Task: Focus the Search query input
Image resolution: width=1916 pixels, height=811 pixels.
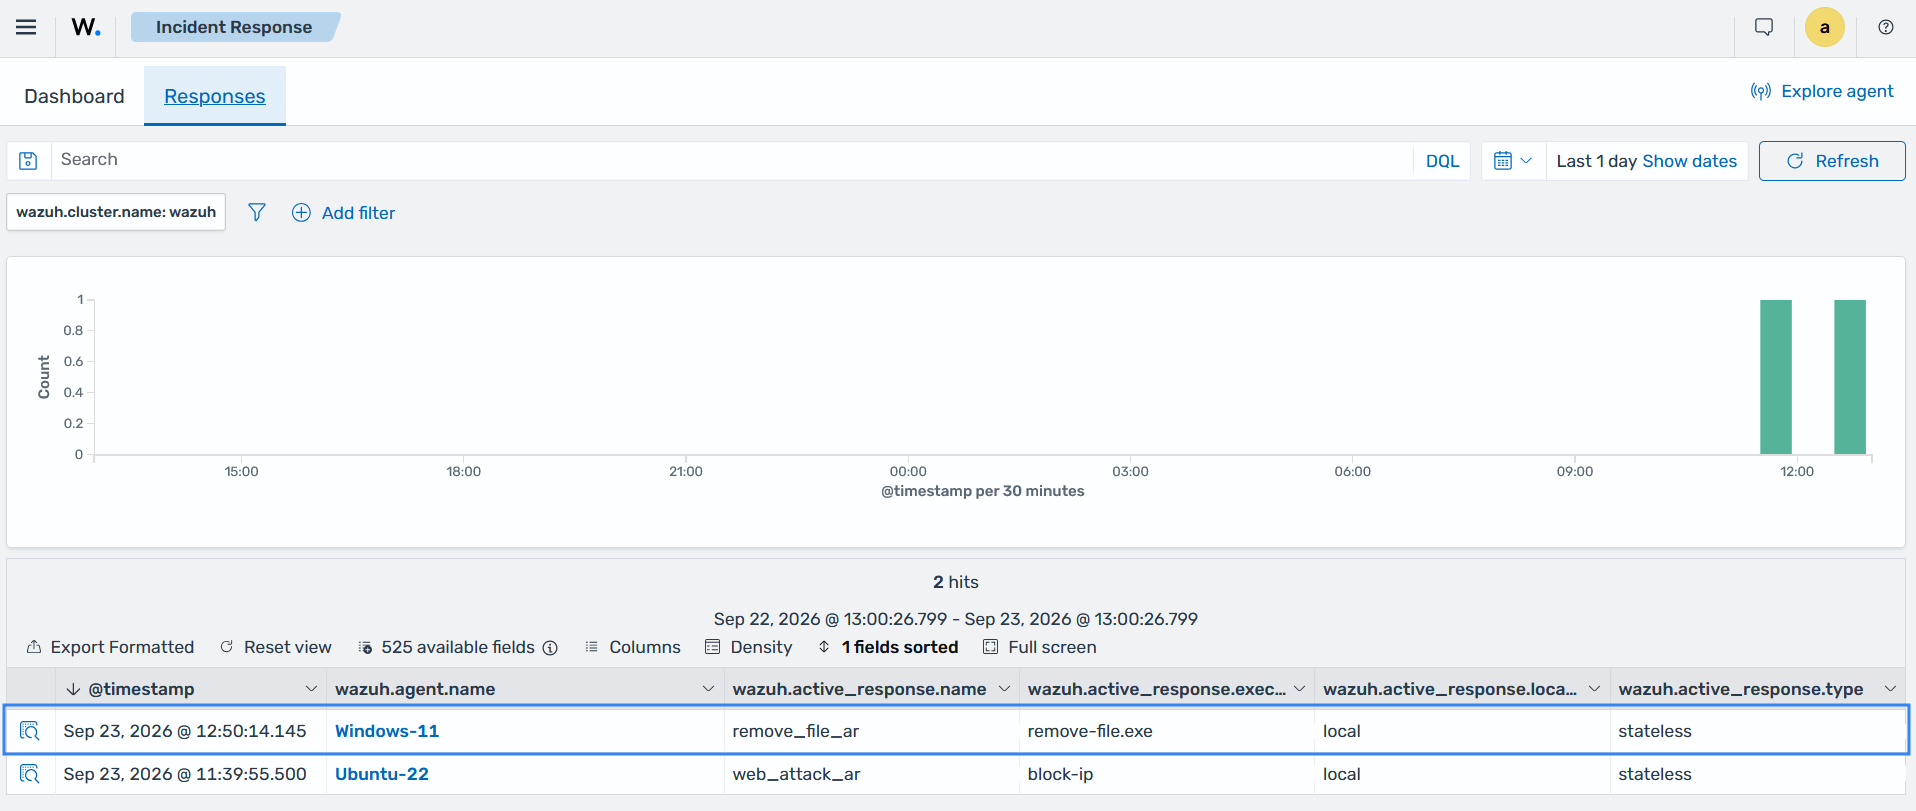Action: (732, 160)
